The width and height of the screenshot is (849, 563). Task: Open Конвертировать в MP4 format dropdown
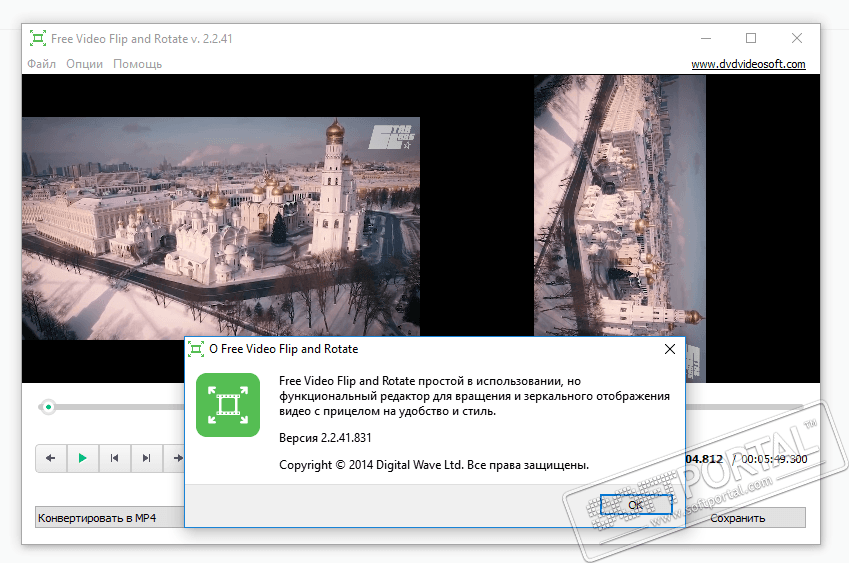tap(110, 518)
